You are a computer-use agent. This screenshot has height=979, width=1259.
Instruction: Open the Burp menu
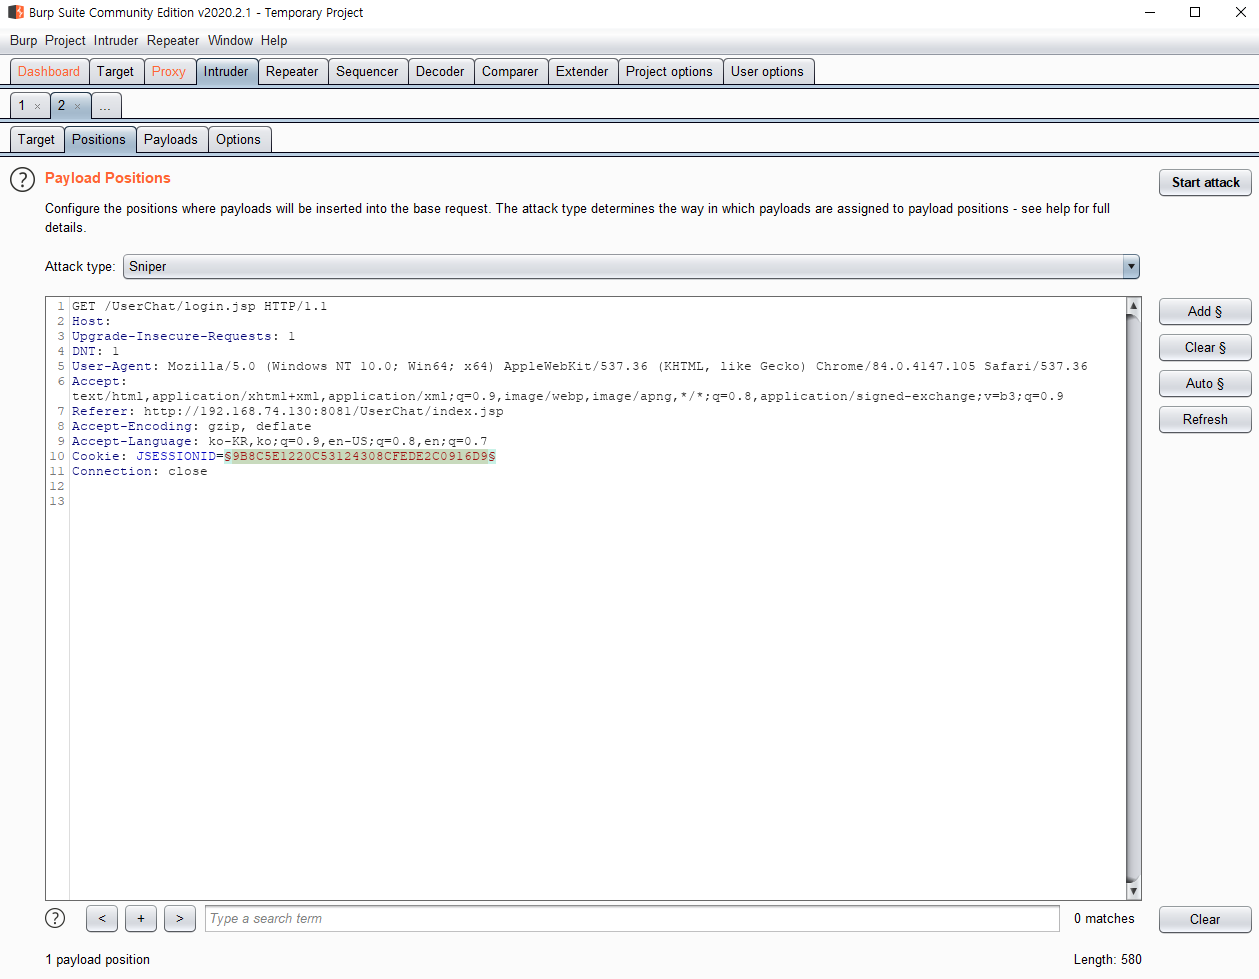coord(23,41)
